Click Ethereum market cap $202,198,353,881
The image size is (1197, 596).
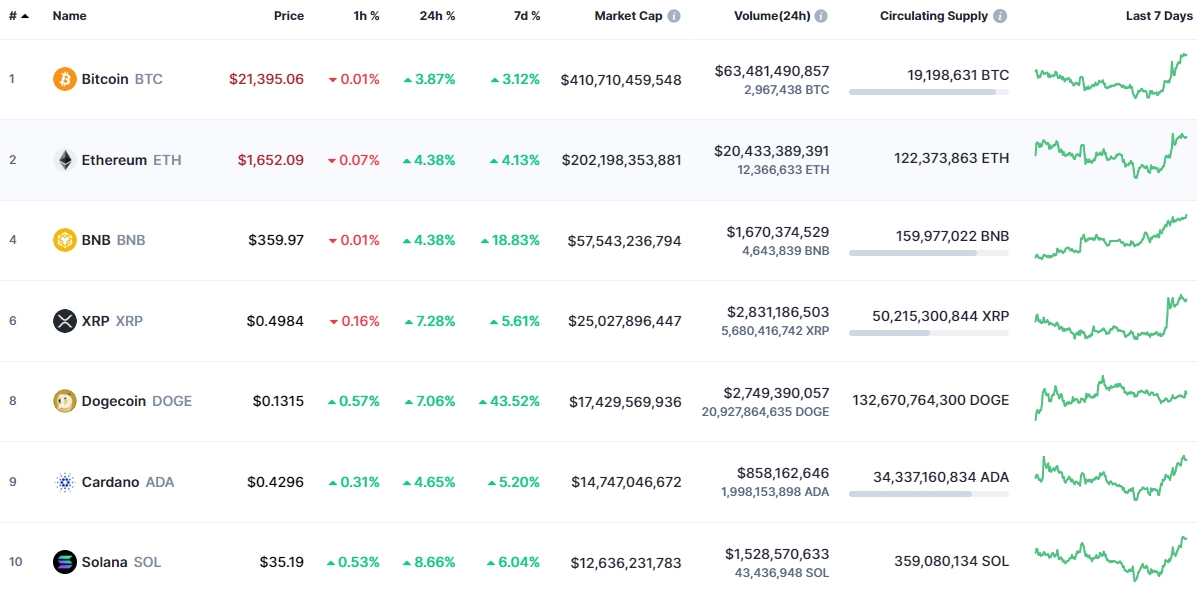click(x=622, y=160)
